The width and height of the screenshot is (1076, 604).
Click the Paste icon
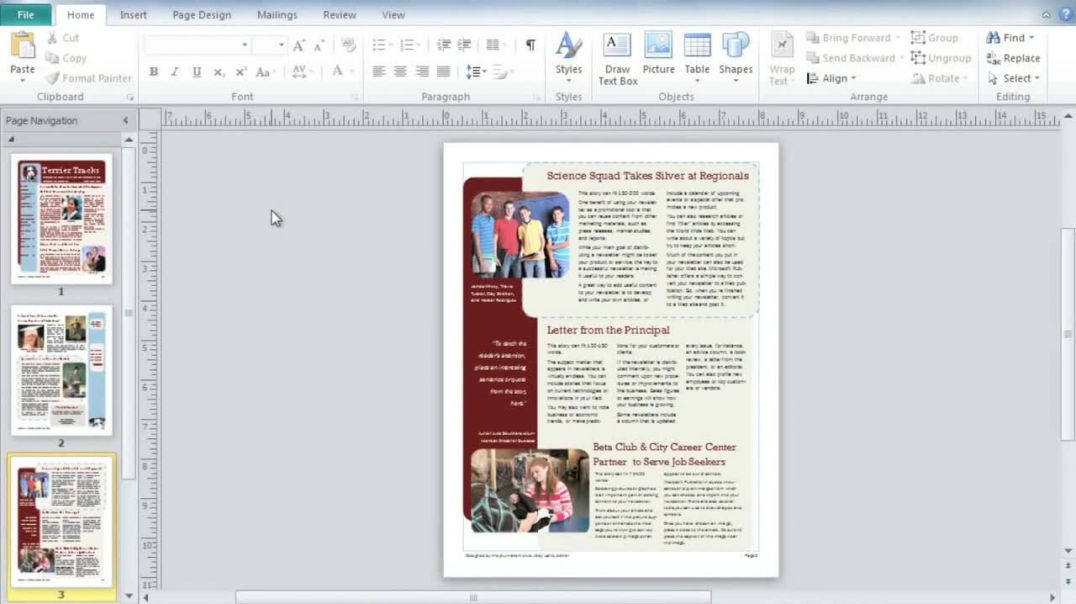click(x=23, y=45)
